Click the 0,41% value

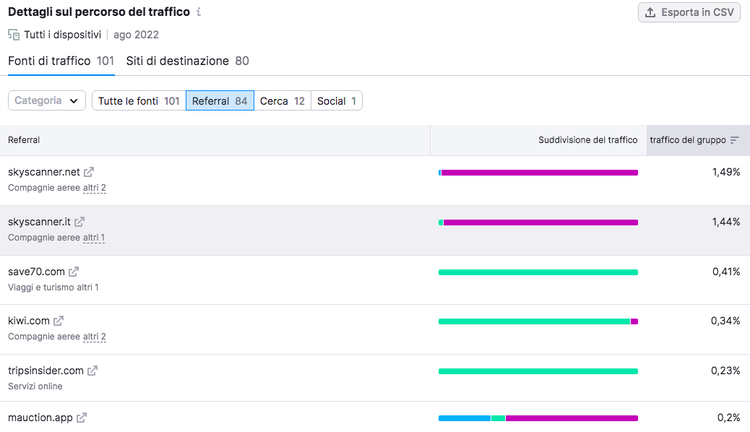pos(726,272)
